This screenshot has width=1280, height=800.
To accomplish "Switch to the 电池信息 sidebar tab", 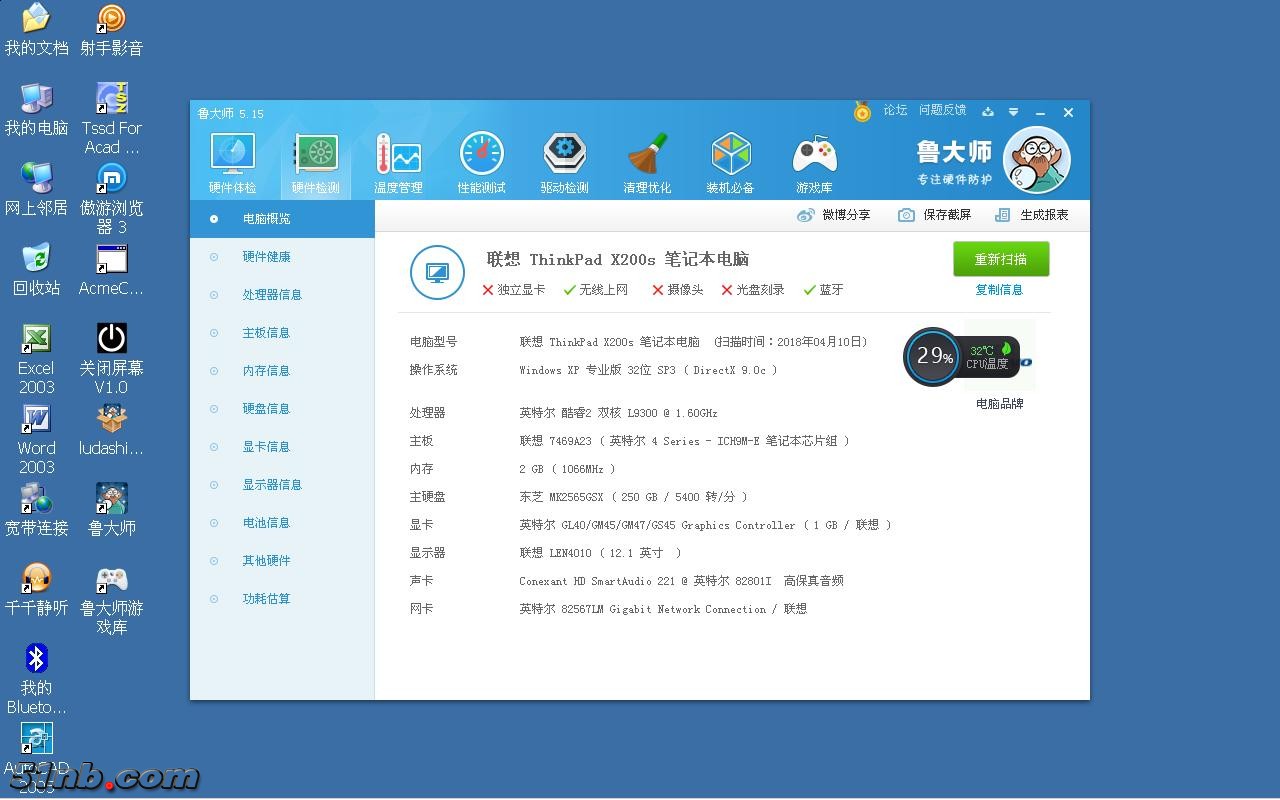I will tap(266, 523).
